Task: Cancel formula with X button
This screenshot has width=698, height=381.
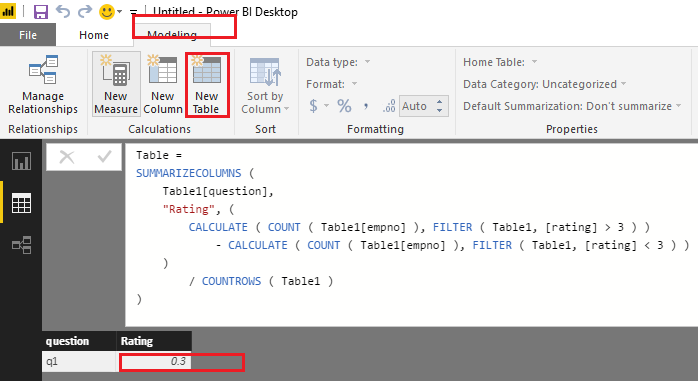Action: click(x=67, y=157)
